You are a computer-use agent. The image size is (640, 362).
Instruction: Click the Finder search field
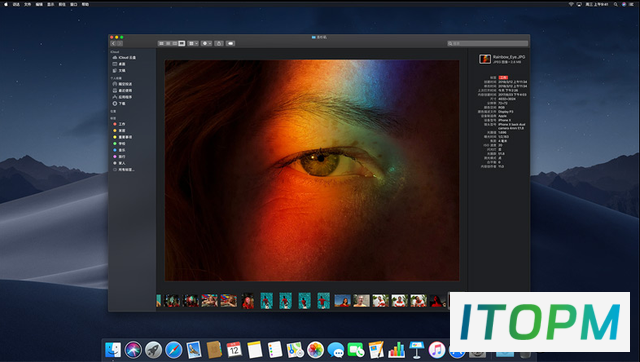click(488, 43)
